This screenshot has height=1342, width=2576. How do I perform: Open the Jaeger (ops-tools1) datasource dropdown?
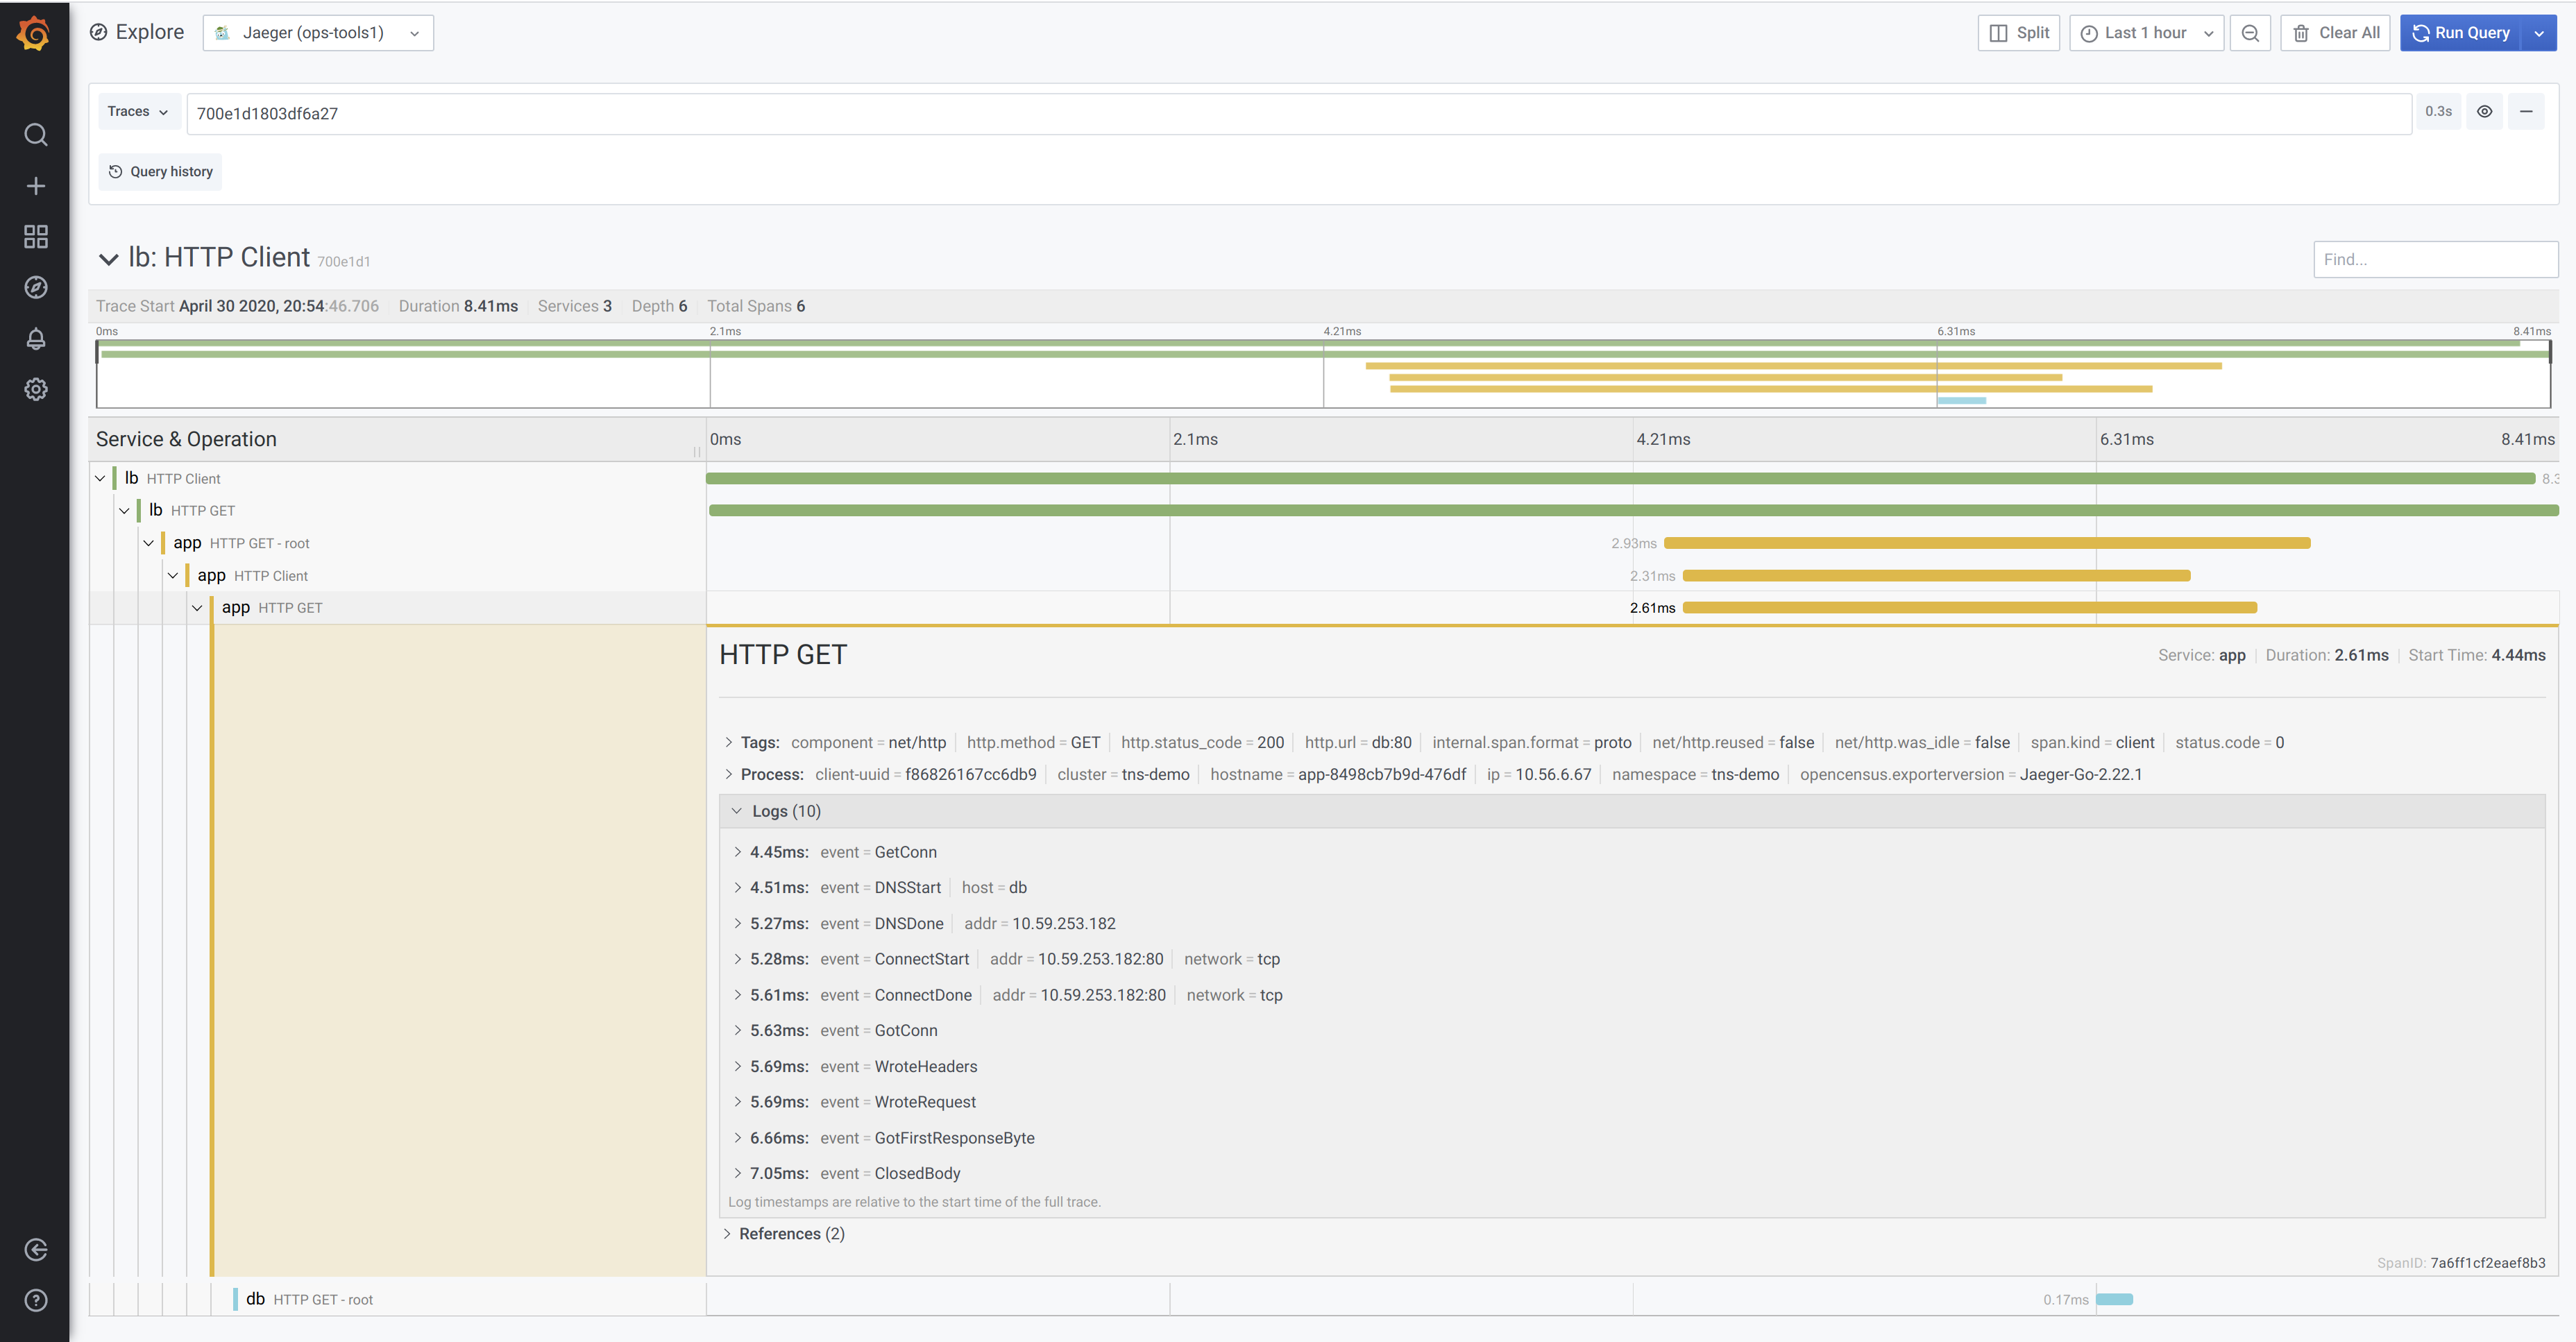[318, 33]
